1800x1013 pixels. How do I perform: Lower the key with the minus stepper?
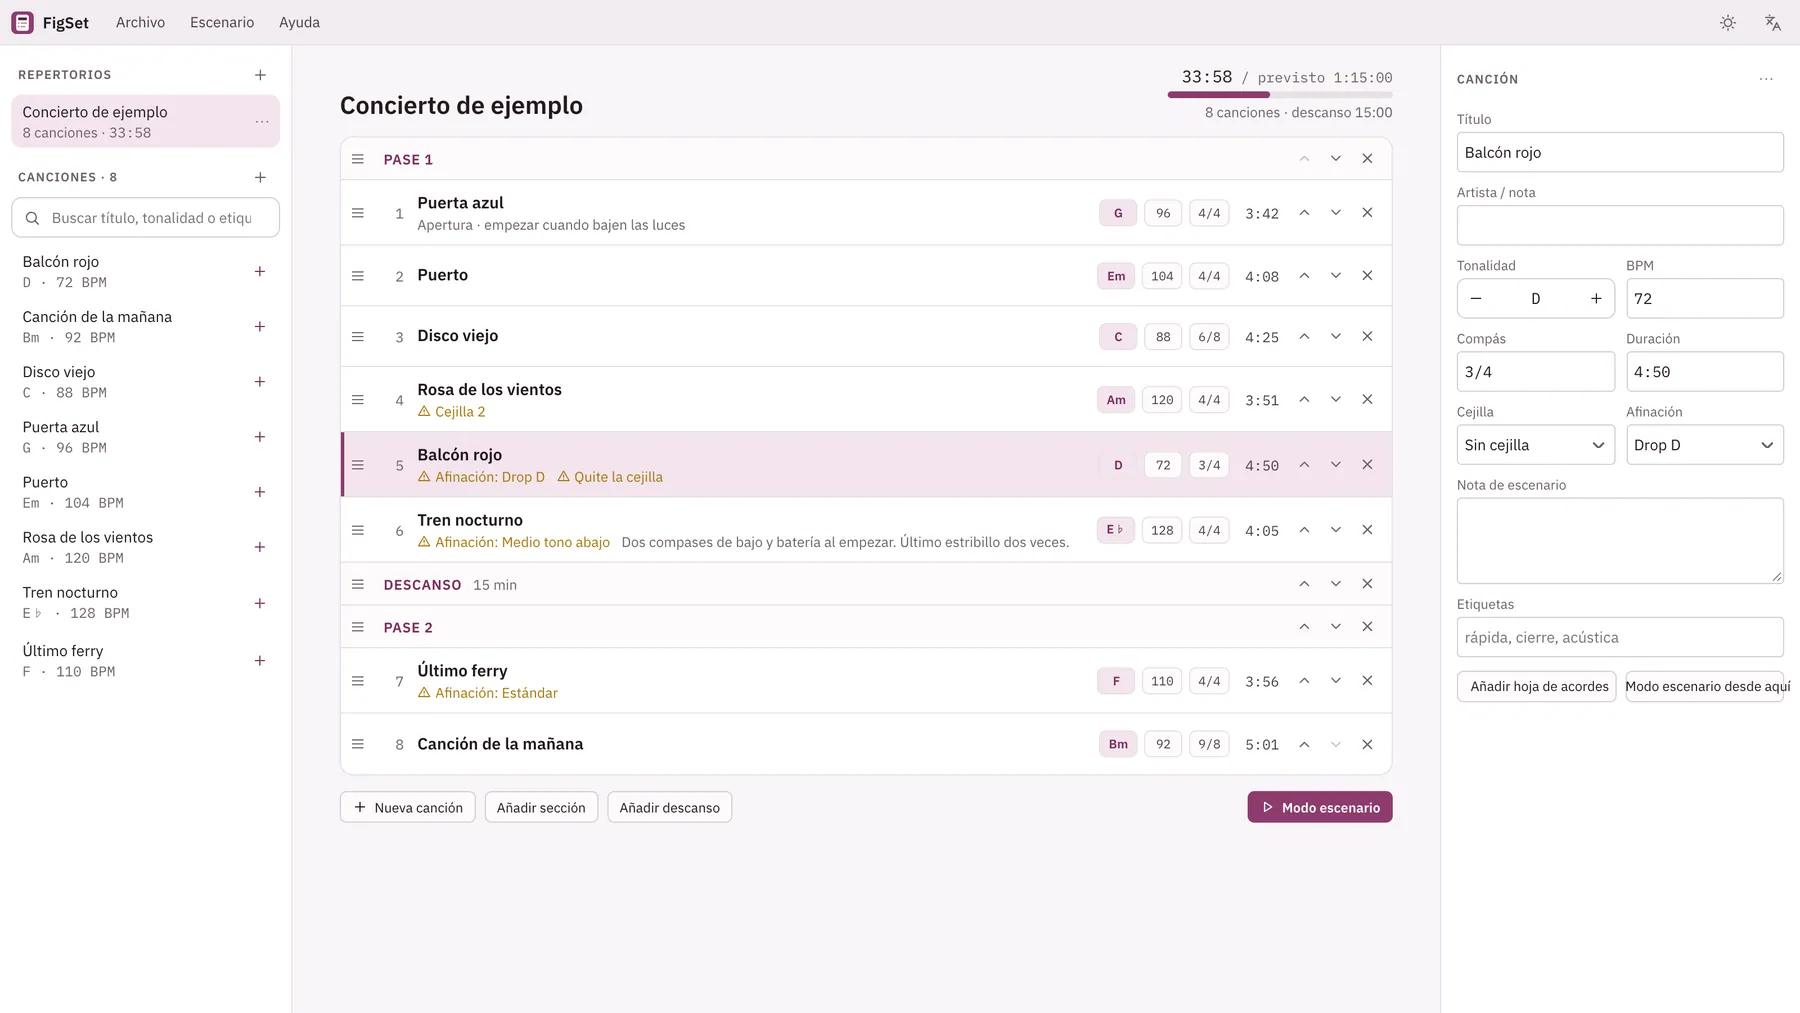[1476, 299]
